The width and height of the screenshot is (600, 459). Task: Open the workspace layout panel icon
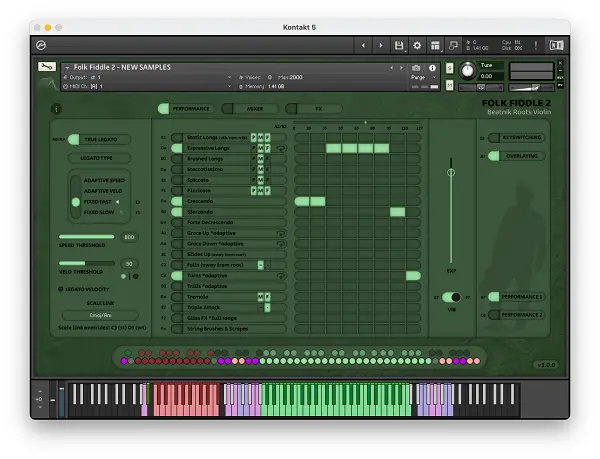click(435, 46)
